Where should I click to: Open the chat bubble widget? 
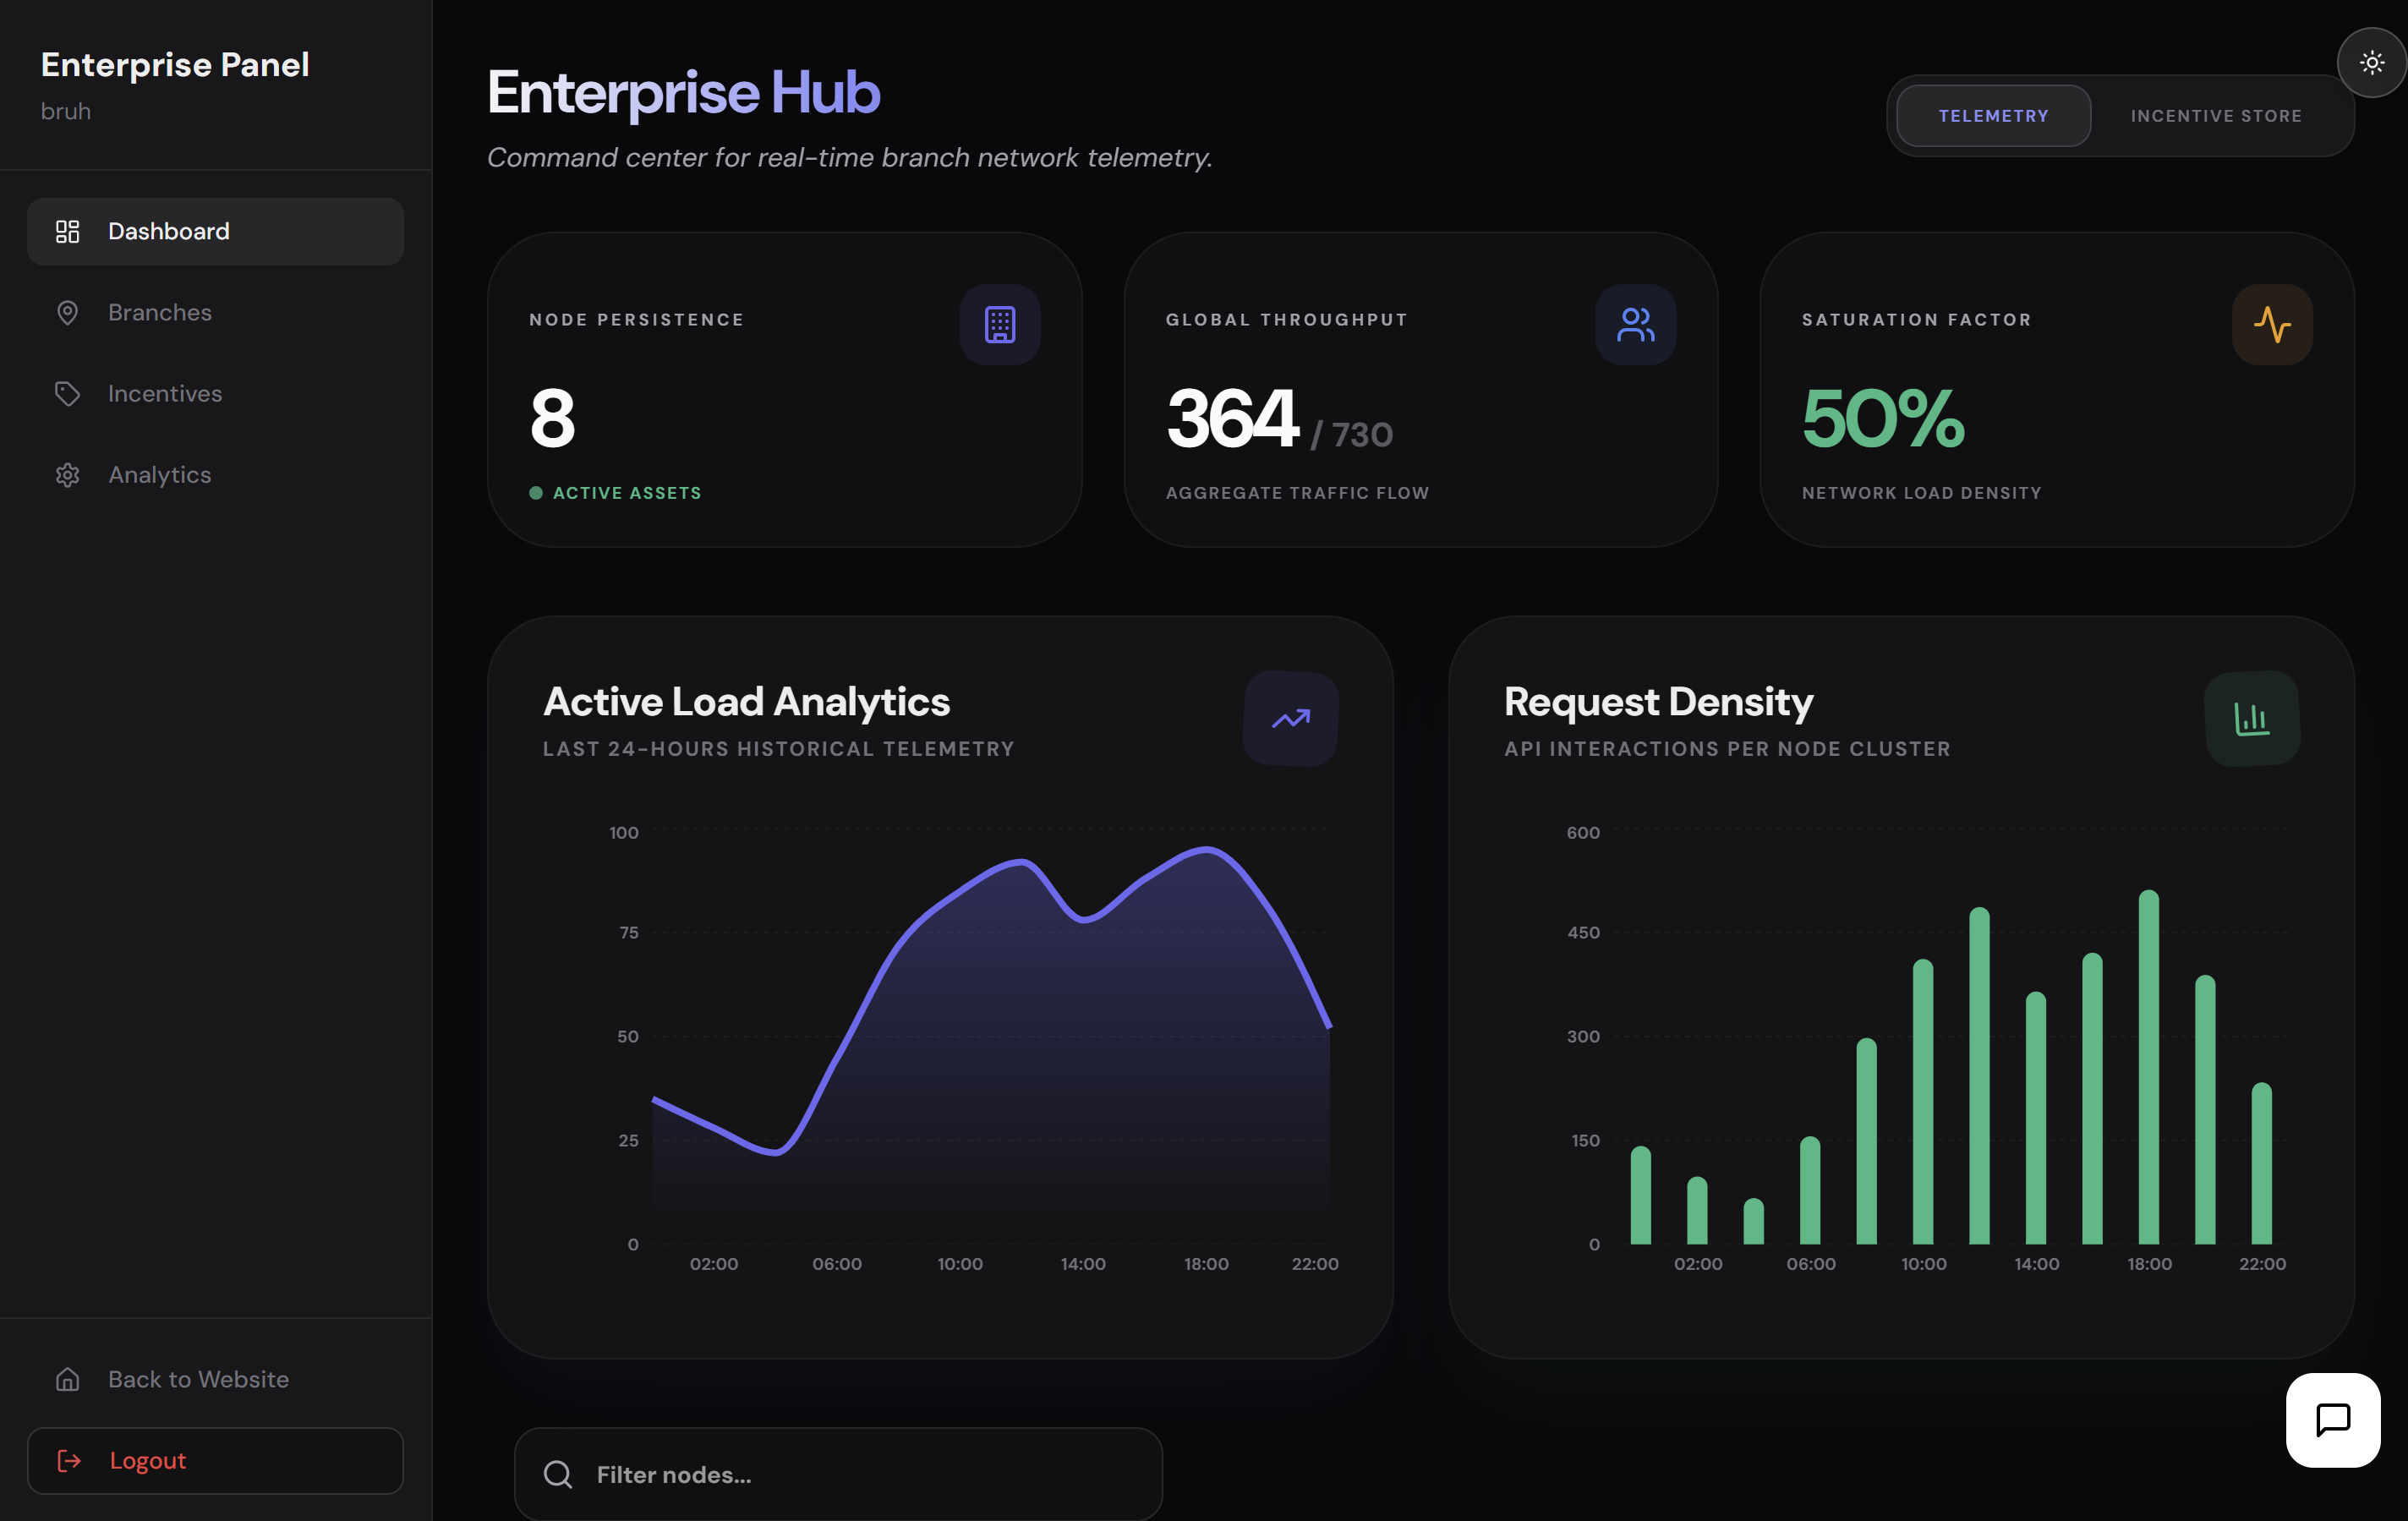tap(2332, 1419)
